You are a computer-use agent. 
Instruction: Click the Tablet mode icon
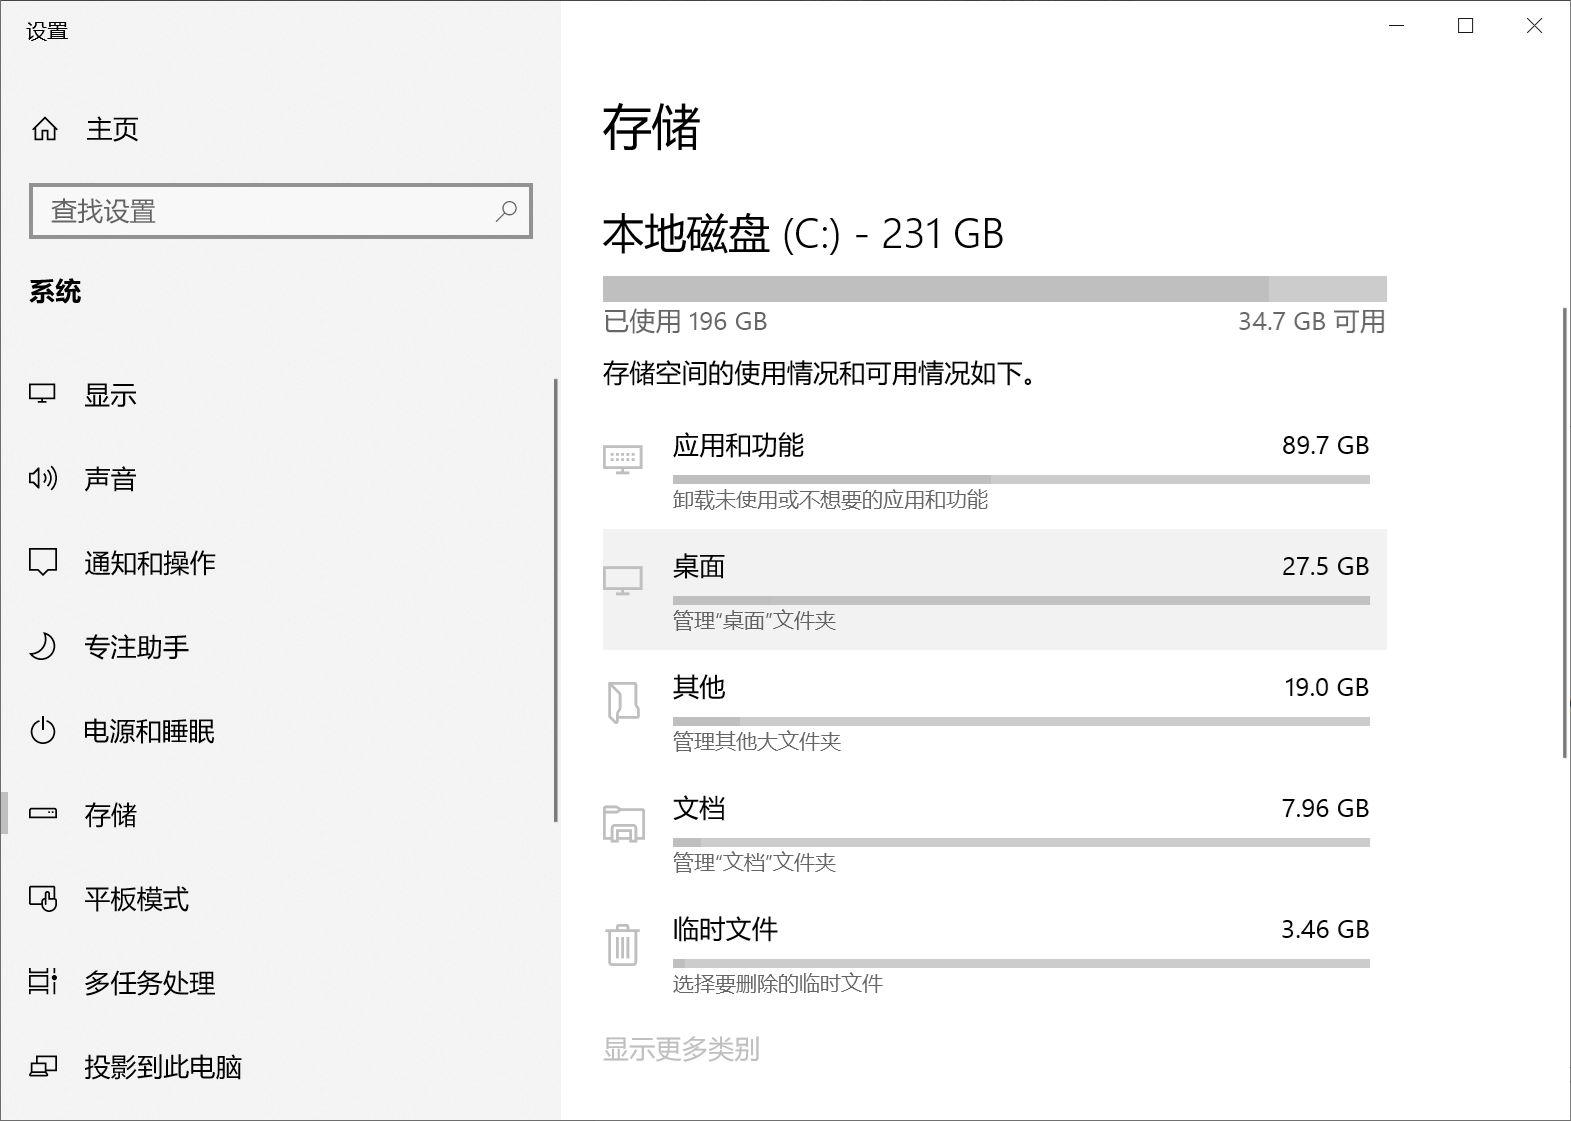42,899
